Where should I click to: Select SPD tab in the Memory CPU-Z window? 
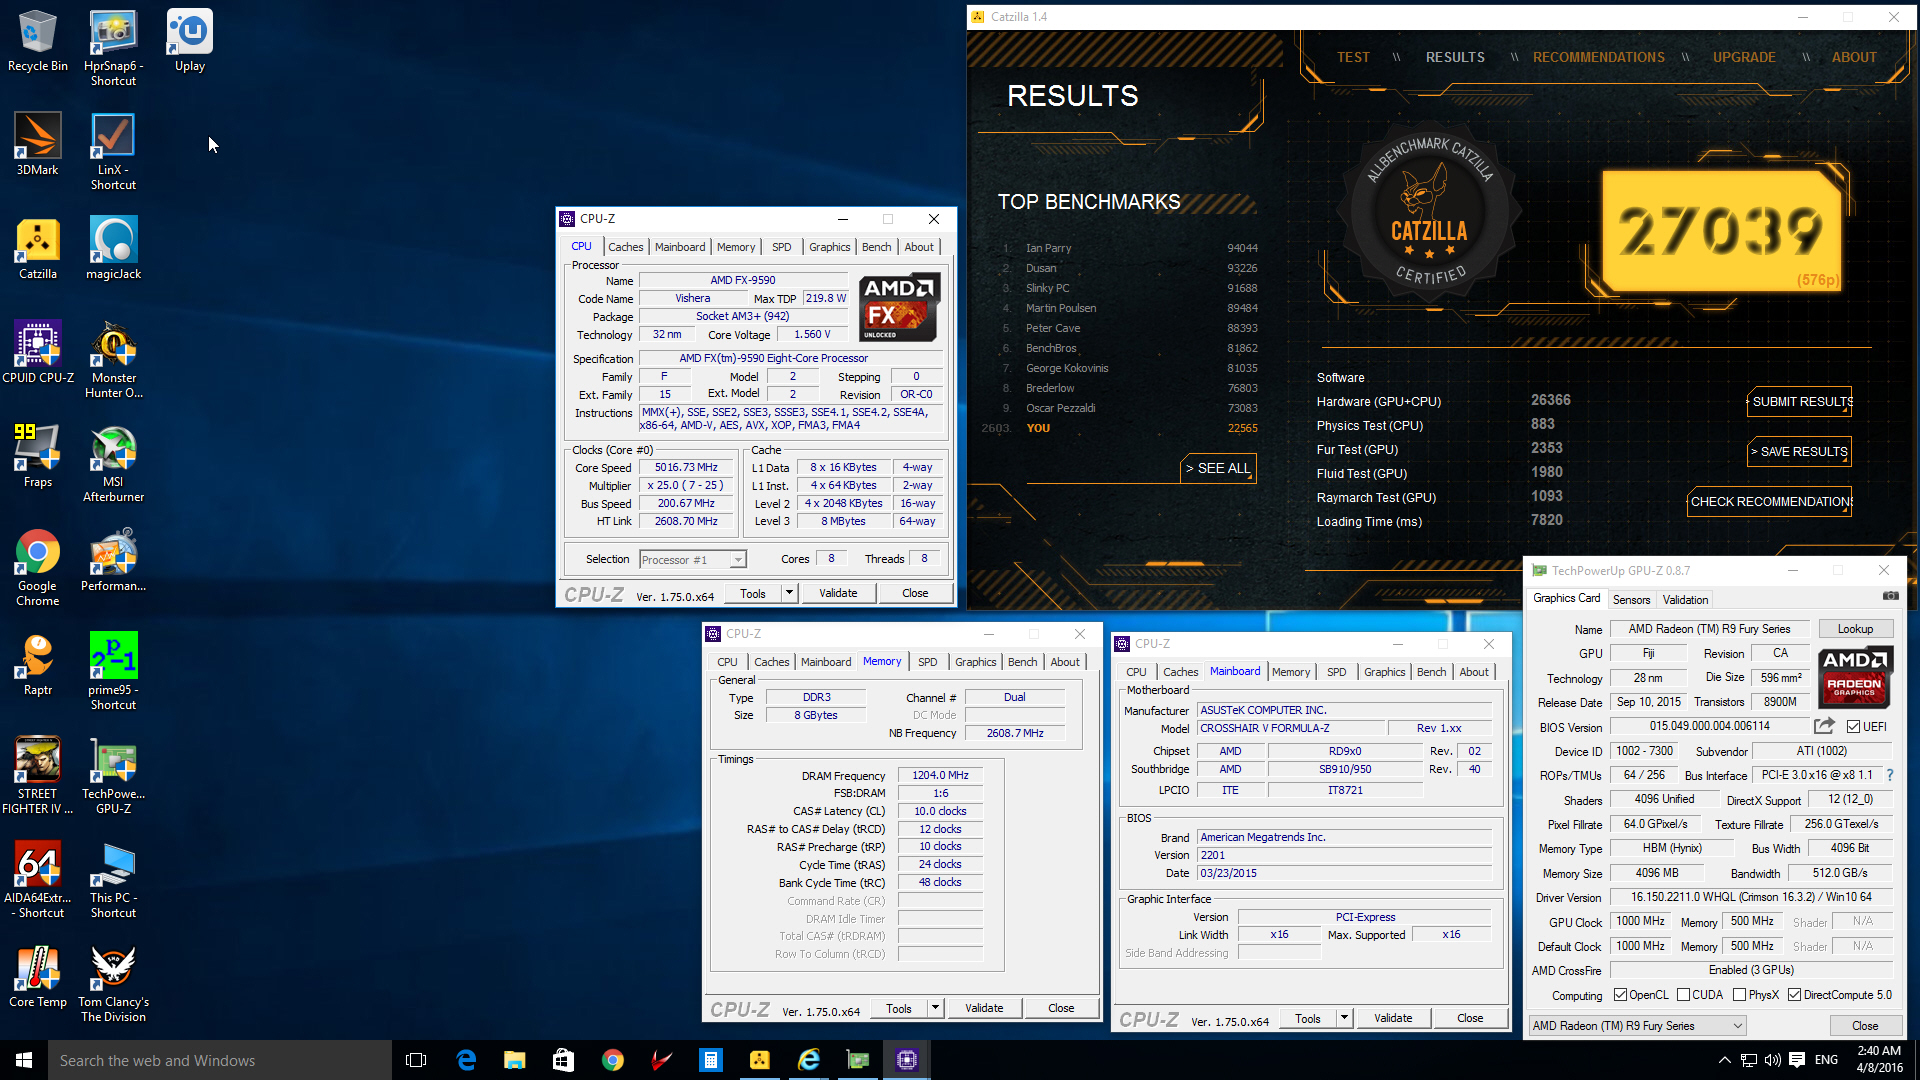point(927,662)
